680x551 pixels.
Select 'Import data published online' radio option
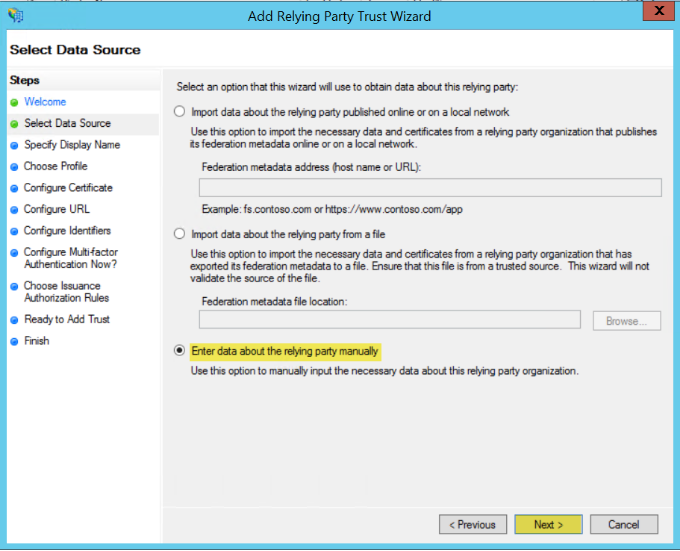[180, 112]
